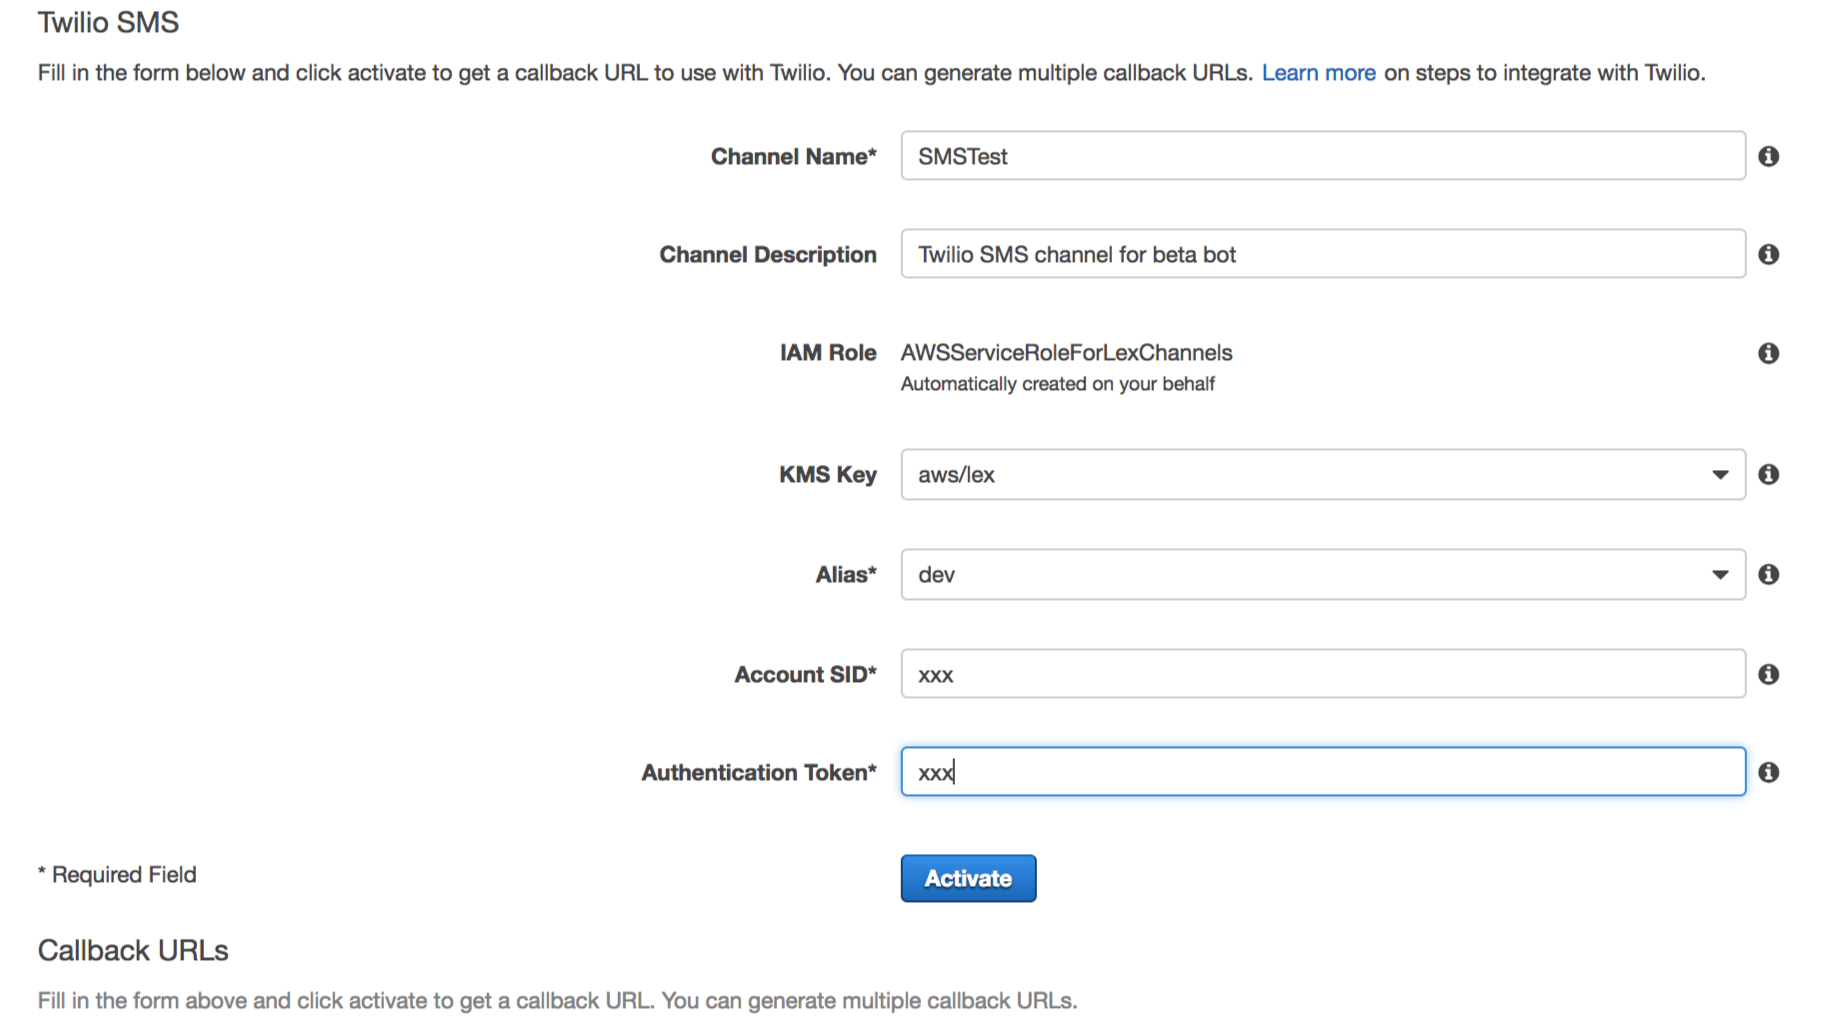1840x1025 pixels.
Task: Expand the KMS Key aws/lex dropdown
Action: click(1323, 474)
